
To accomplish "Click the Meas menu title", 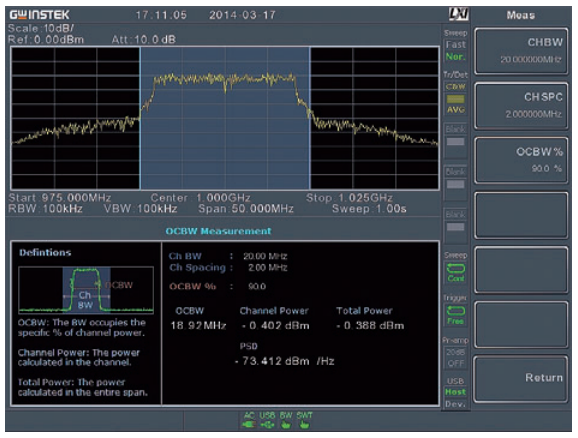I will [520, 15].
